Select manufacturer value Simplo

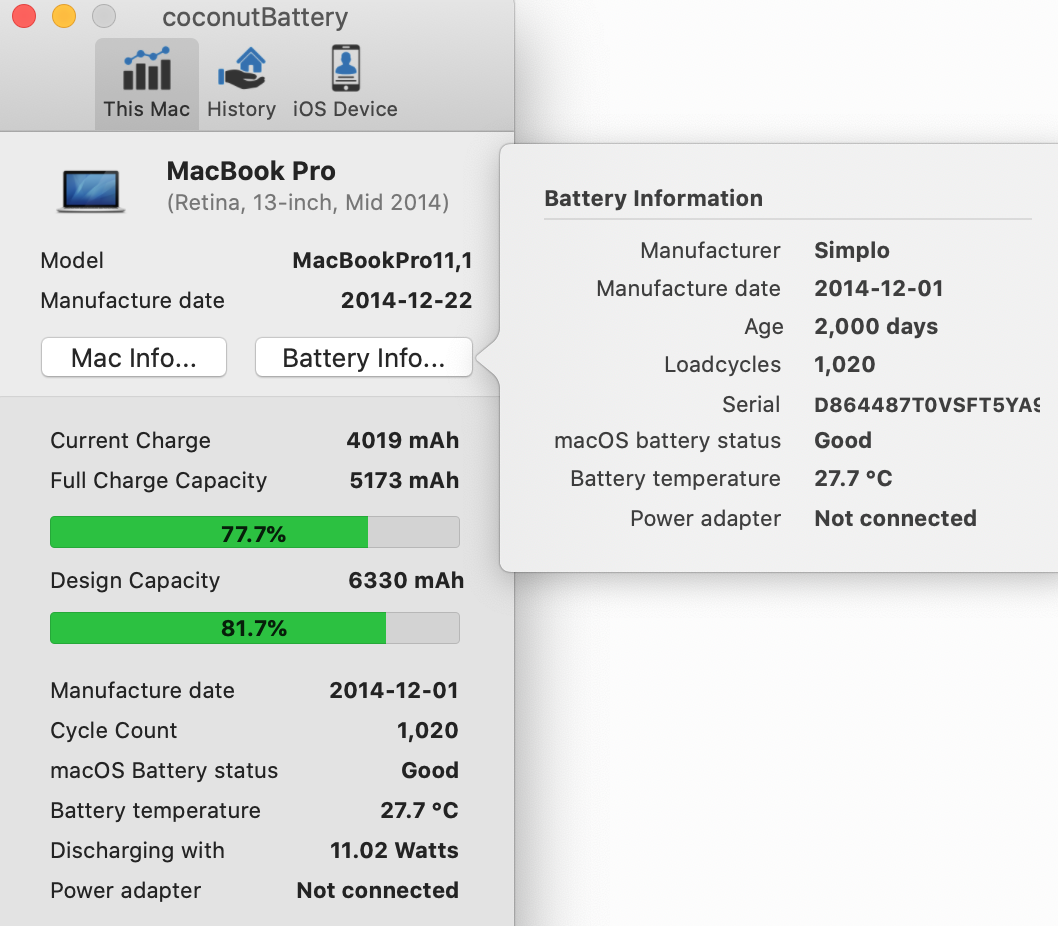tap(852, 250)
